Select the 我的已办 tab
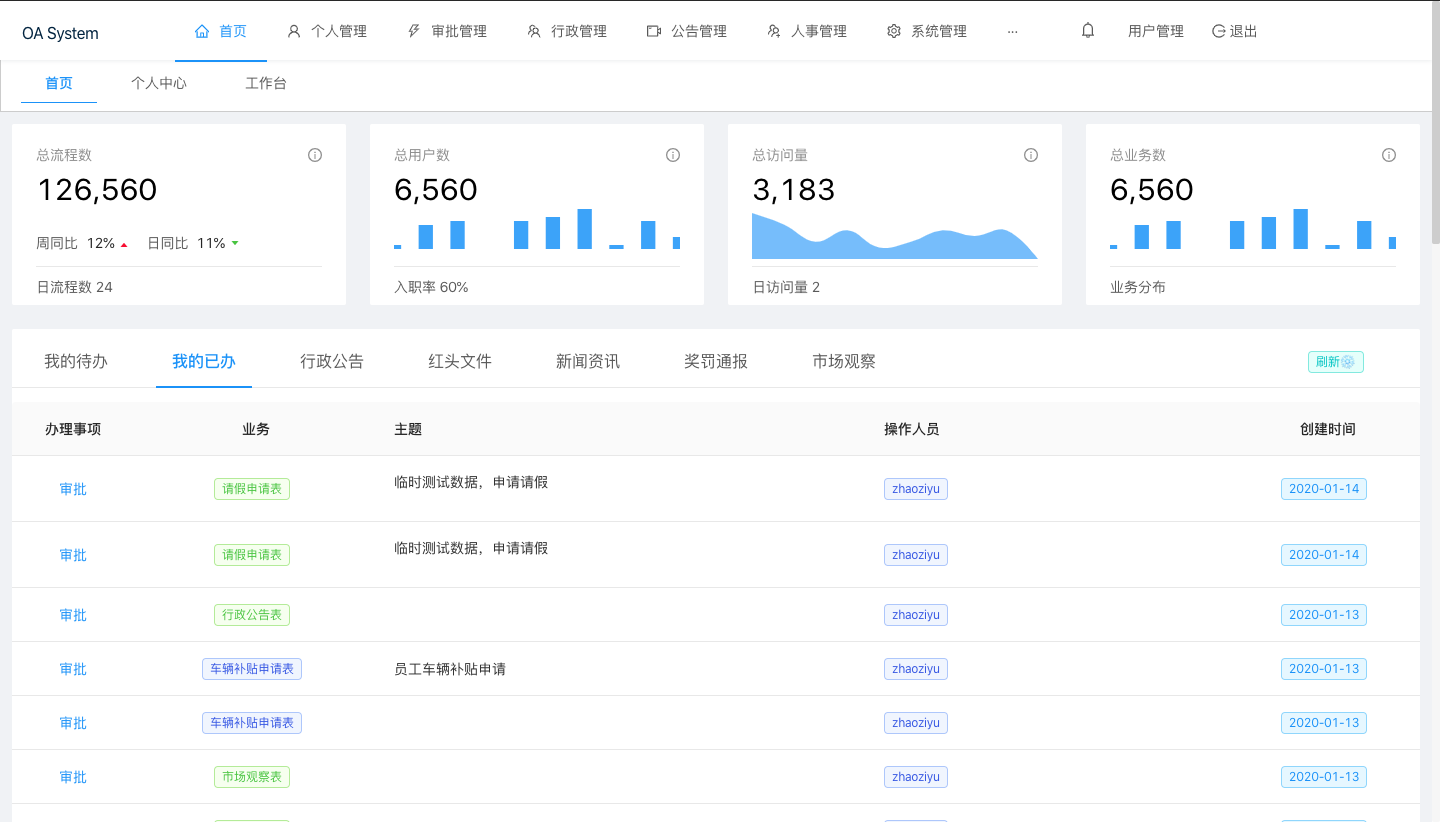Screen dimensions: 1440x822 (x=204, y=361)
